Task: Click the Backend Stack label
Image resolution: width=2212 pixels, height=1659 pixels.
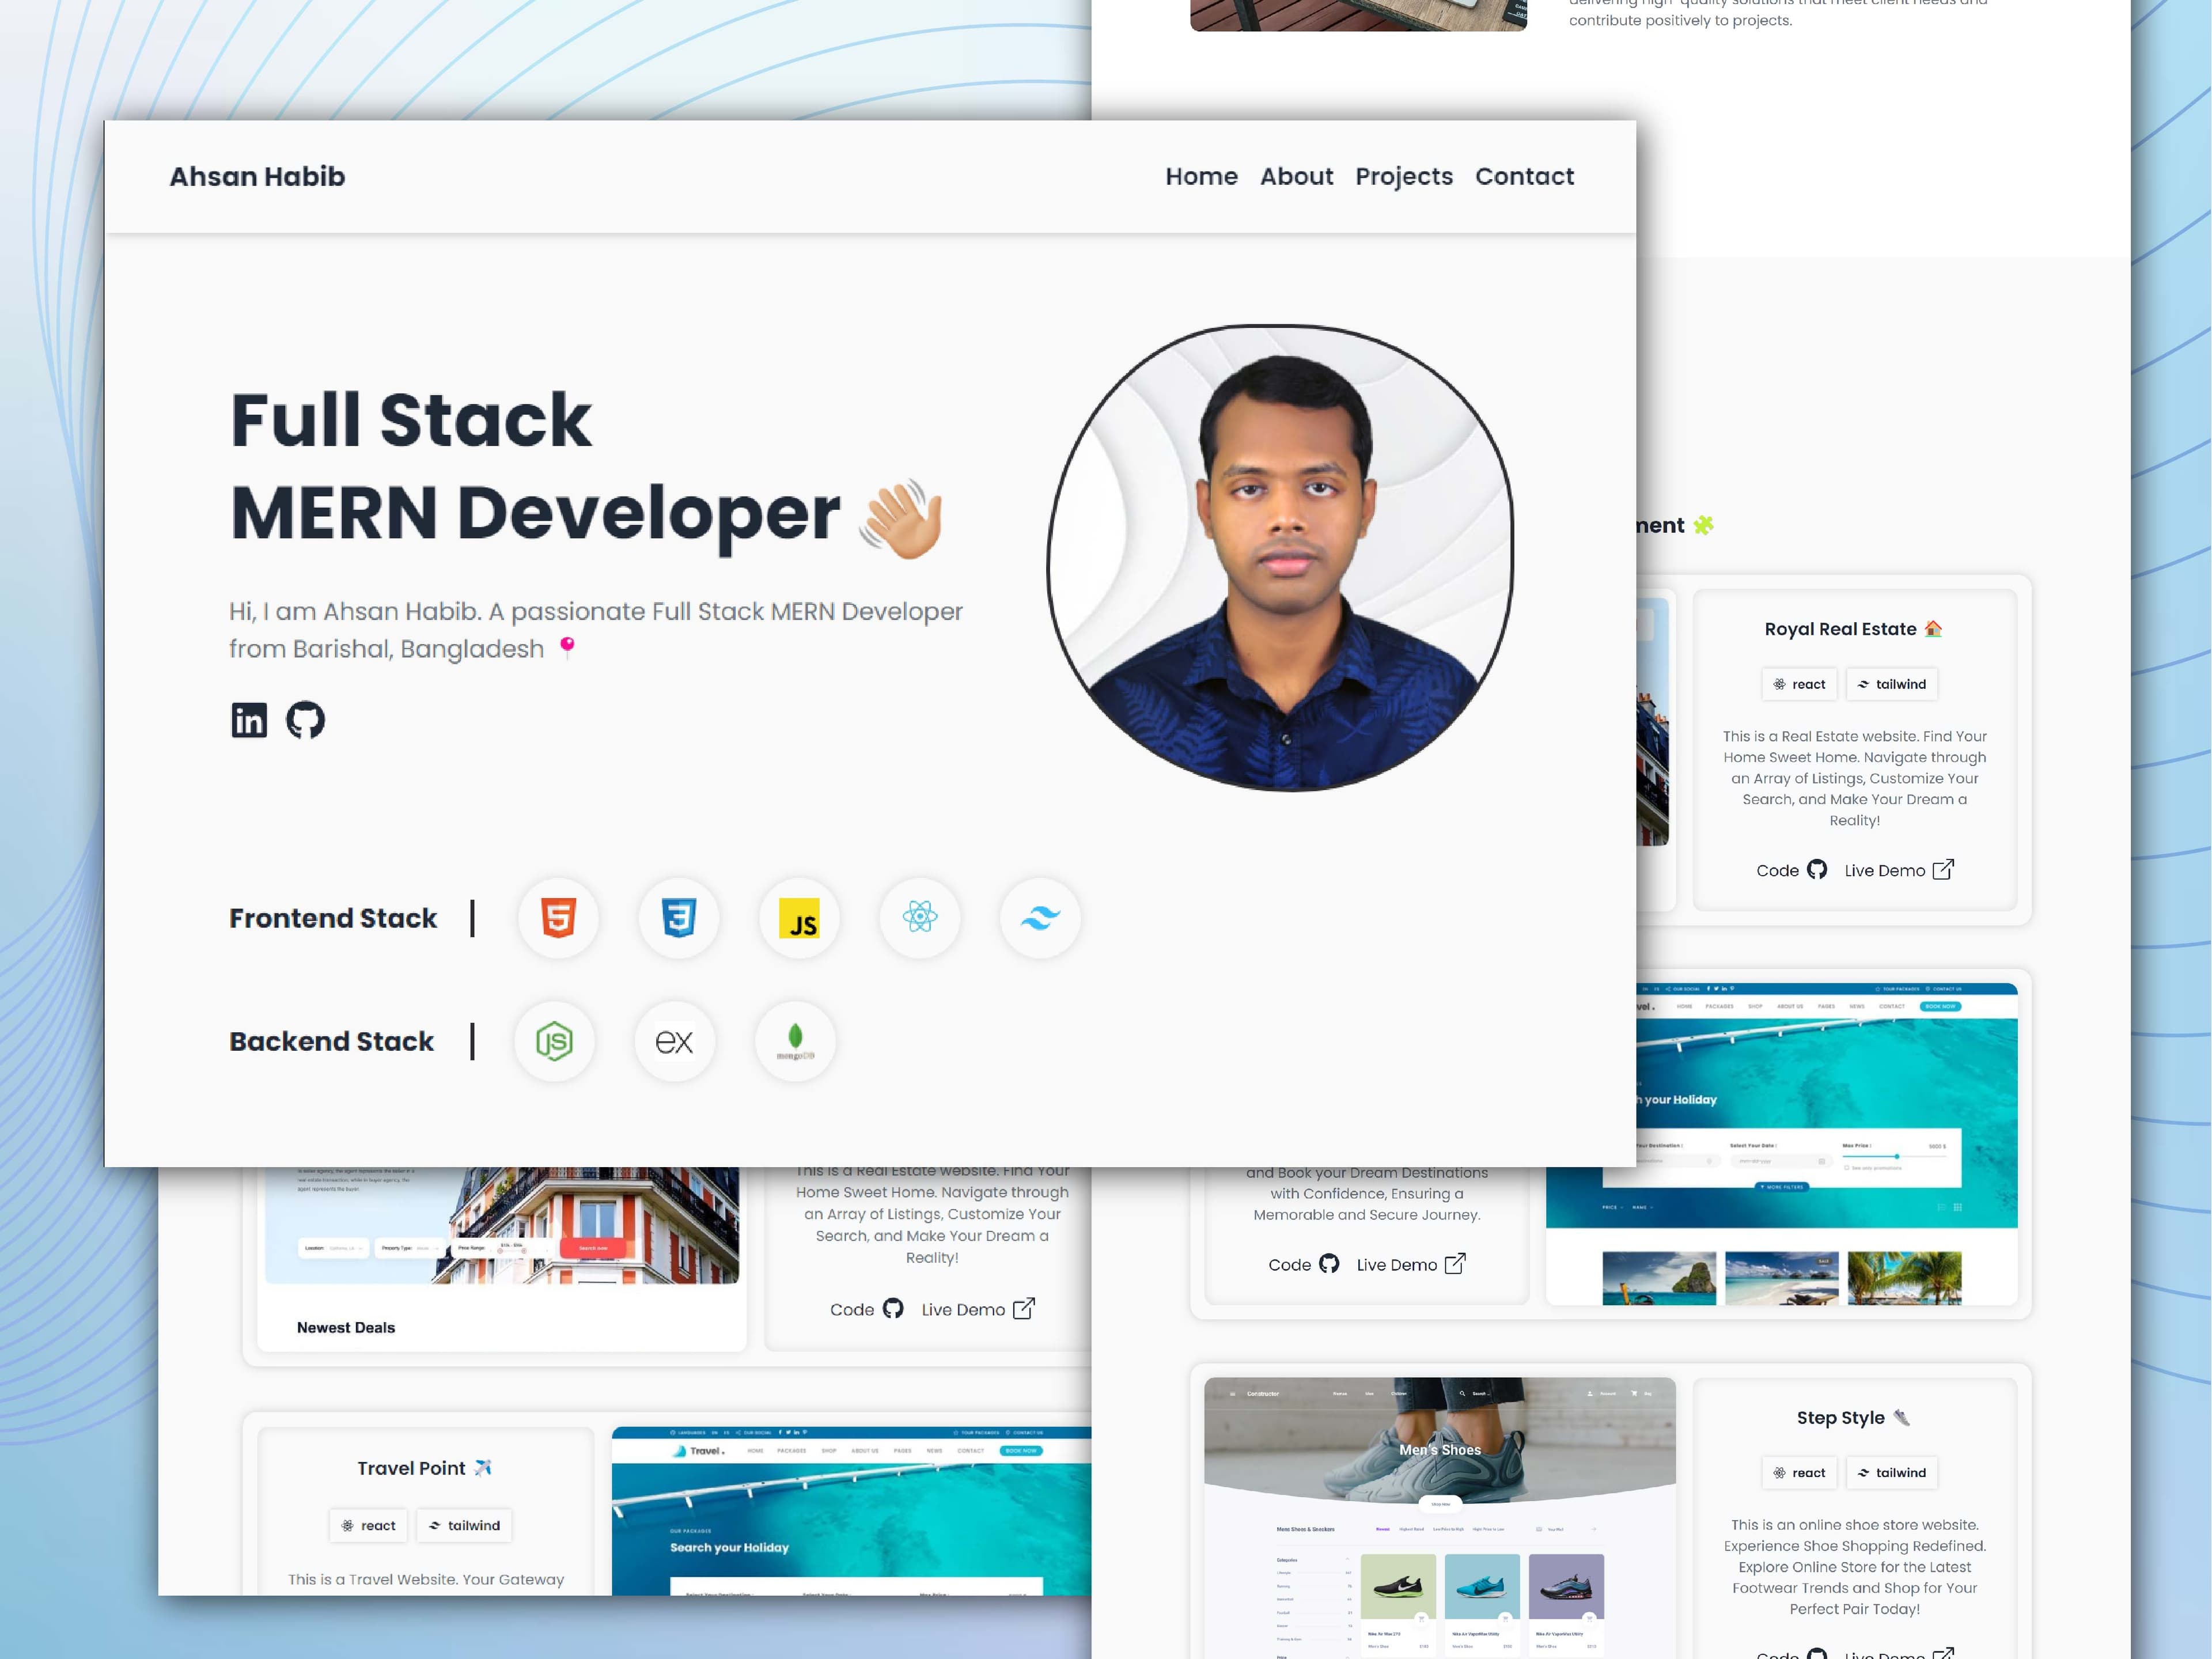Action: [331, 1041]
